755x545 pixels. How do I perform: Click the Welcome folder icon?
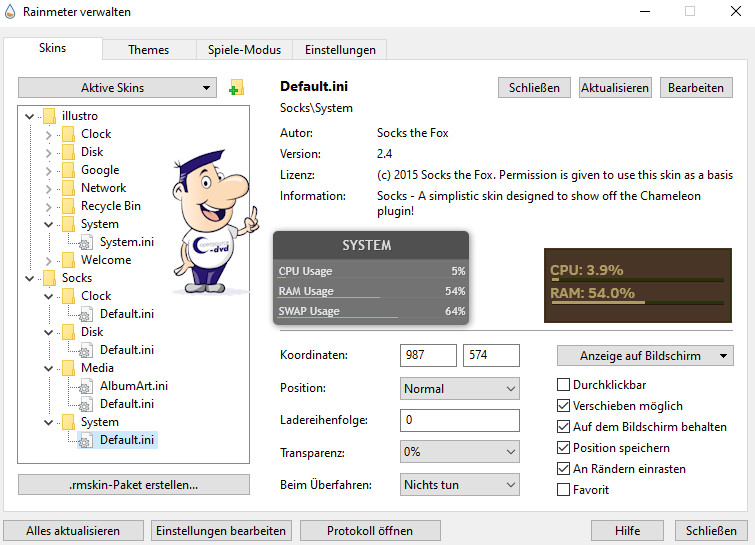[67, 260]
